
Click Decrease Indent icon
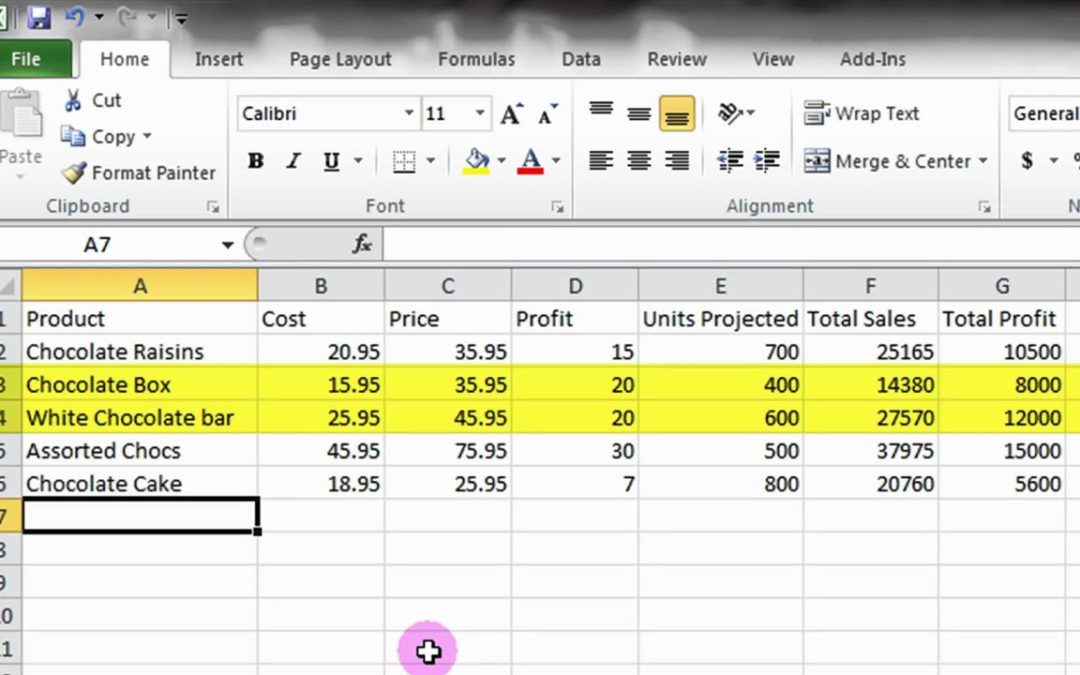click(x=730, y=161)
